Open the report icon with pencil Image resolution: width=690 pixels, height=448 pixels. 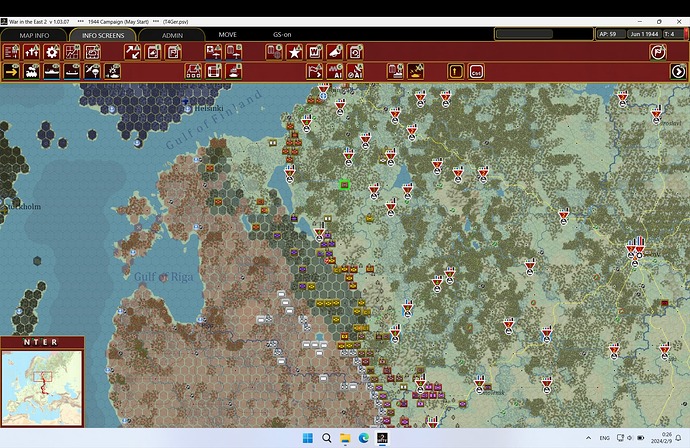click(x=153, y=52)
